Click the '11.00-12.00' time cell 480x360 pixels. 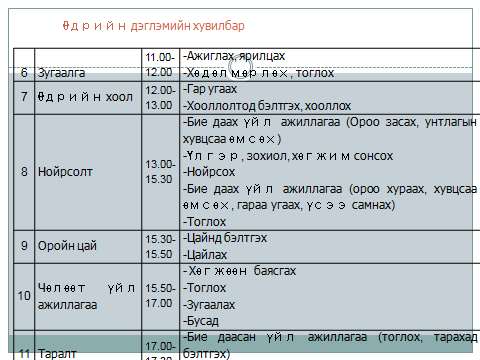click(x=160, y=65)
